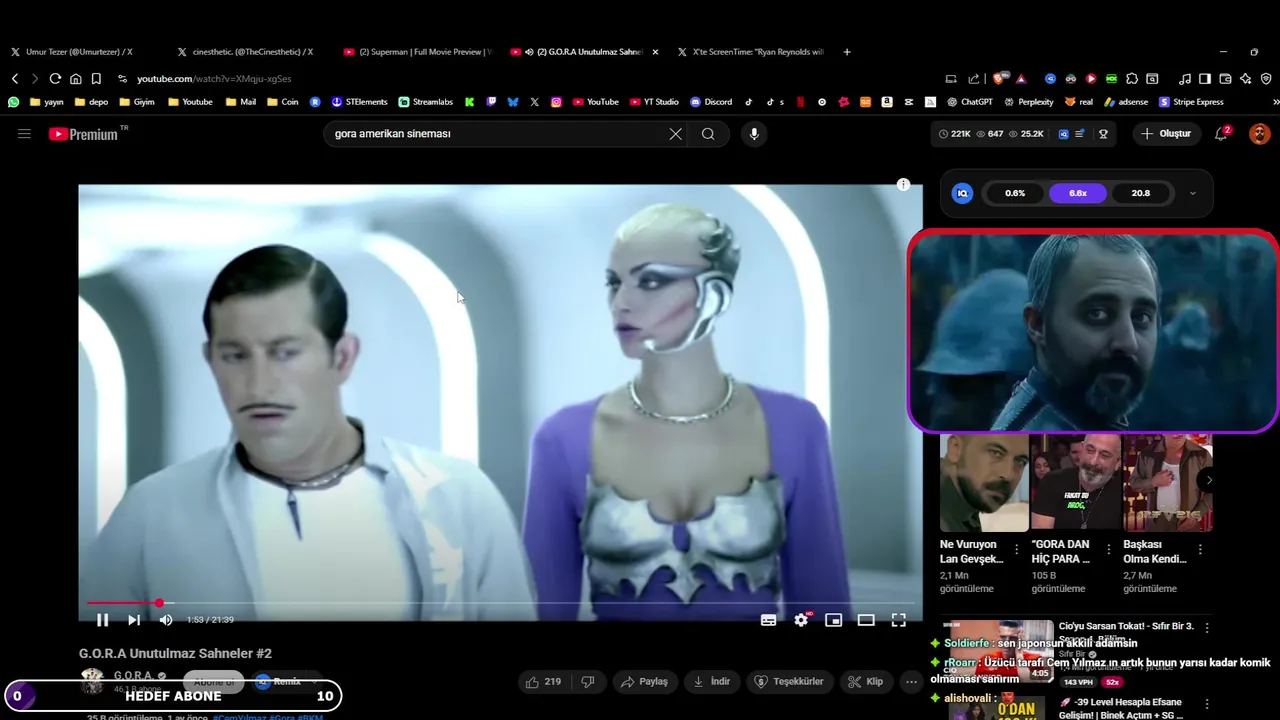Switch to 'X'te ScreenTime: Ryan Reynolds' tab
This screenshot has height=720, width=1280.
tap(750, 52)
